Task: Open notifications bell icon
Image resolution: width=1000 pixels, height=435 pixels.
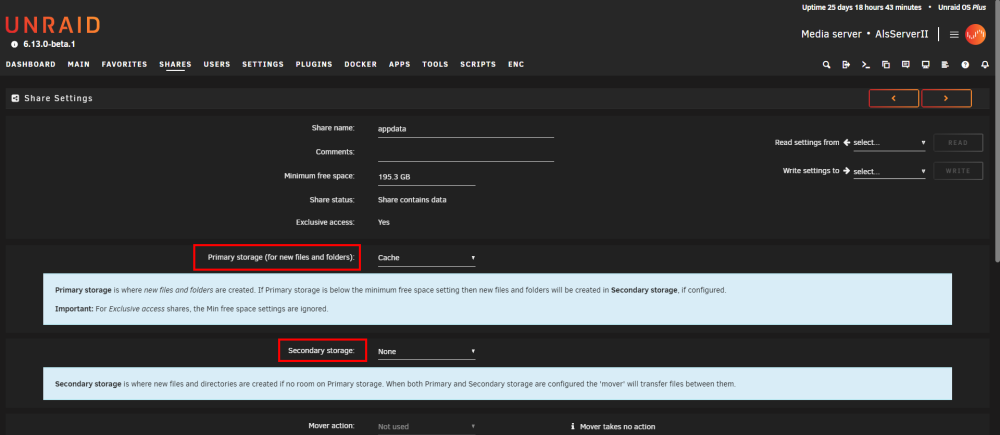Action: click(x=985, y=64)
